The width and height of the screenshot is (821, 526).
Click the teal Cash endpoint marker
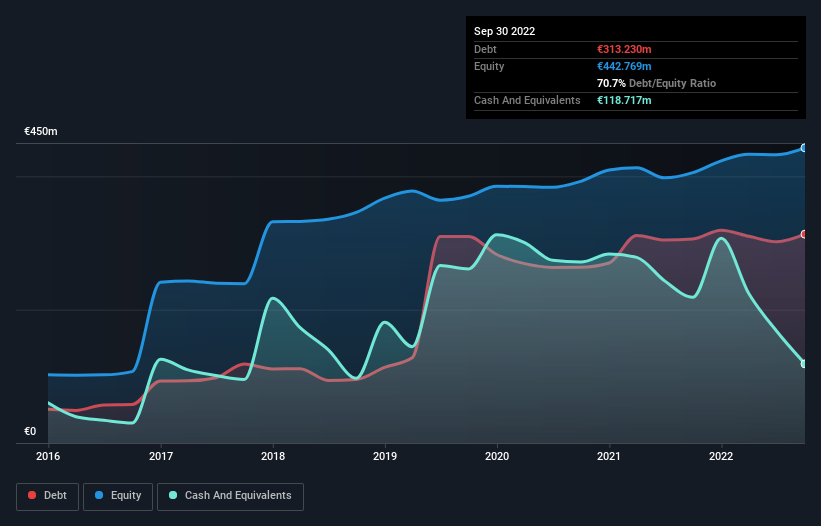point(804,364)
